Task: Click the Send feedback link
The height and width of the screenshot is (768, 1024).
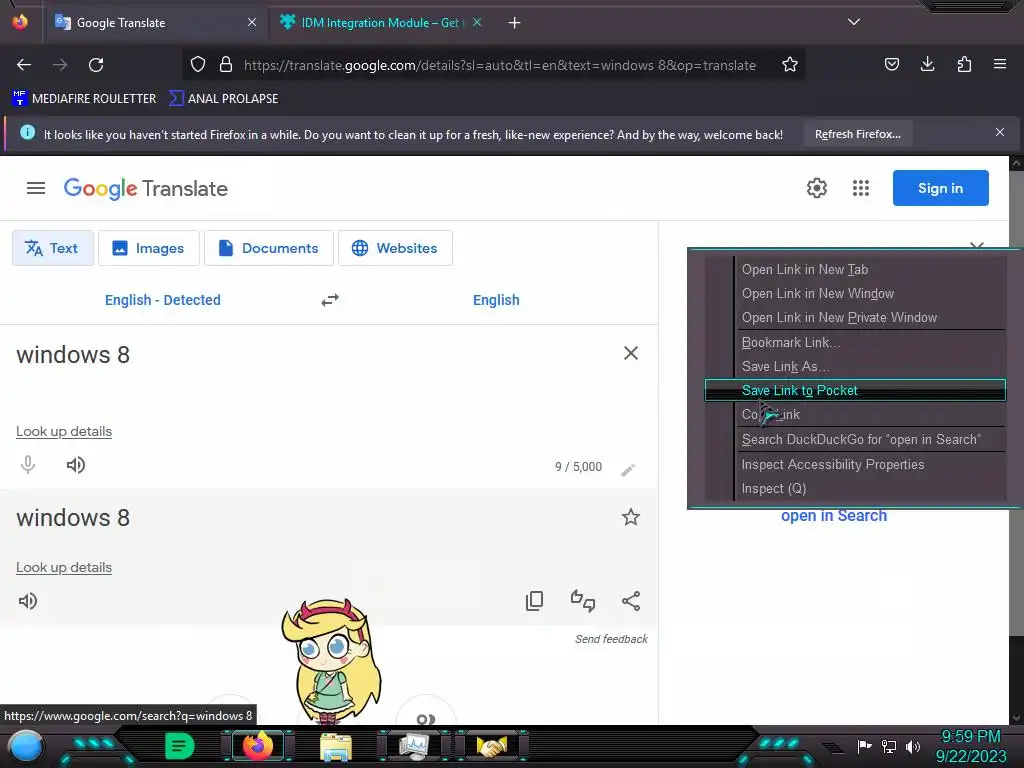Action: coord(611,639)
